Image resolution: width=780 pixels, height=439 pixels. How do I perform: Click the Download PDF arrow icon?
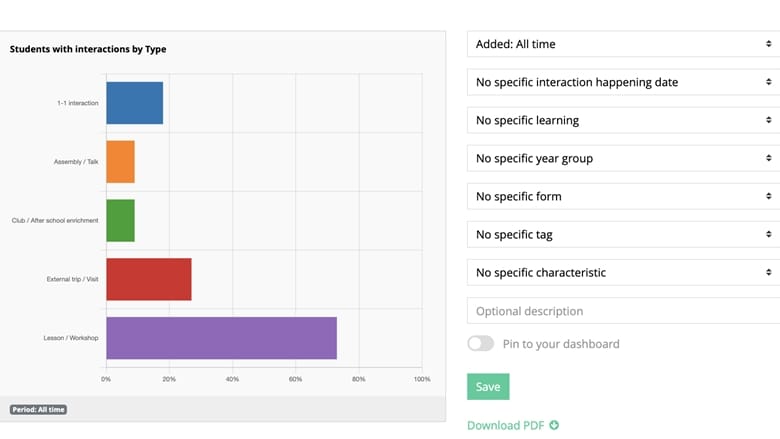(x=554, y=425)
